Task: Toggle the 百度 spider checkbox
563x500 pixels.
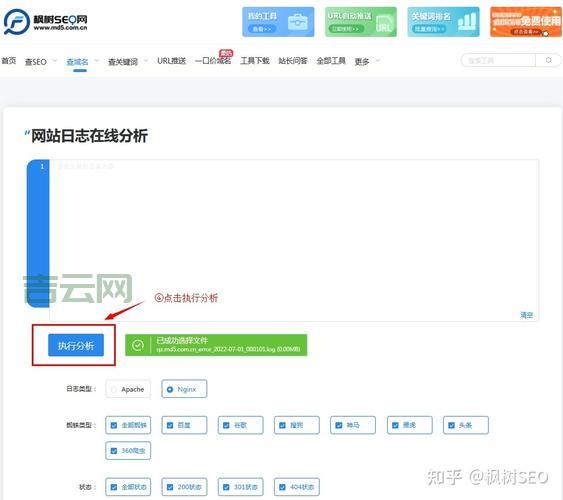Action: pos(184,425)
